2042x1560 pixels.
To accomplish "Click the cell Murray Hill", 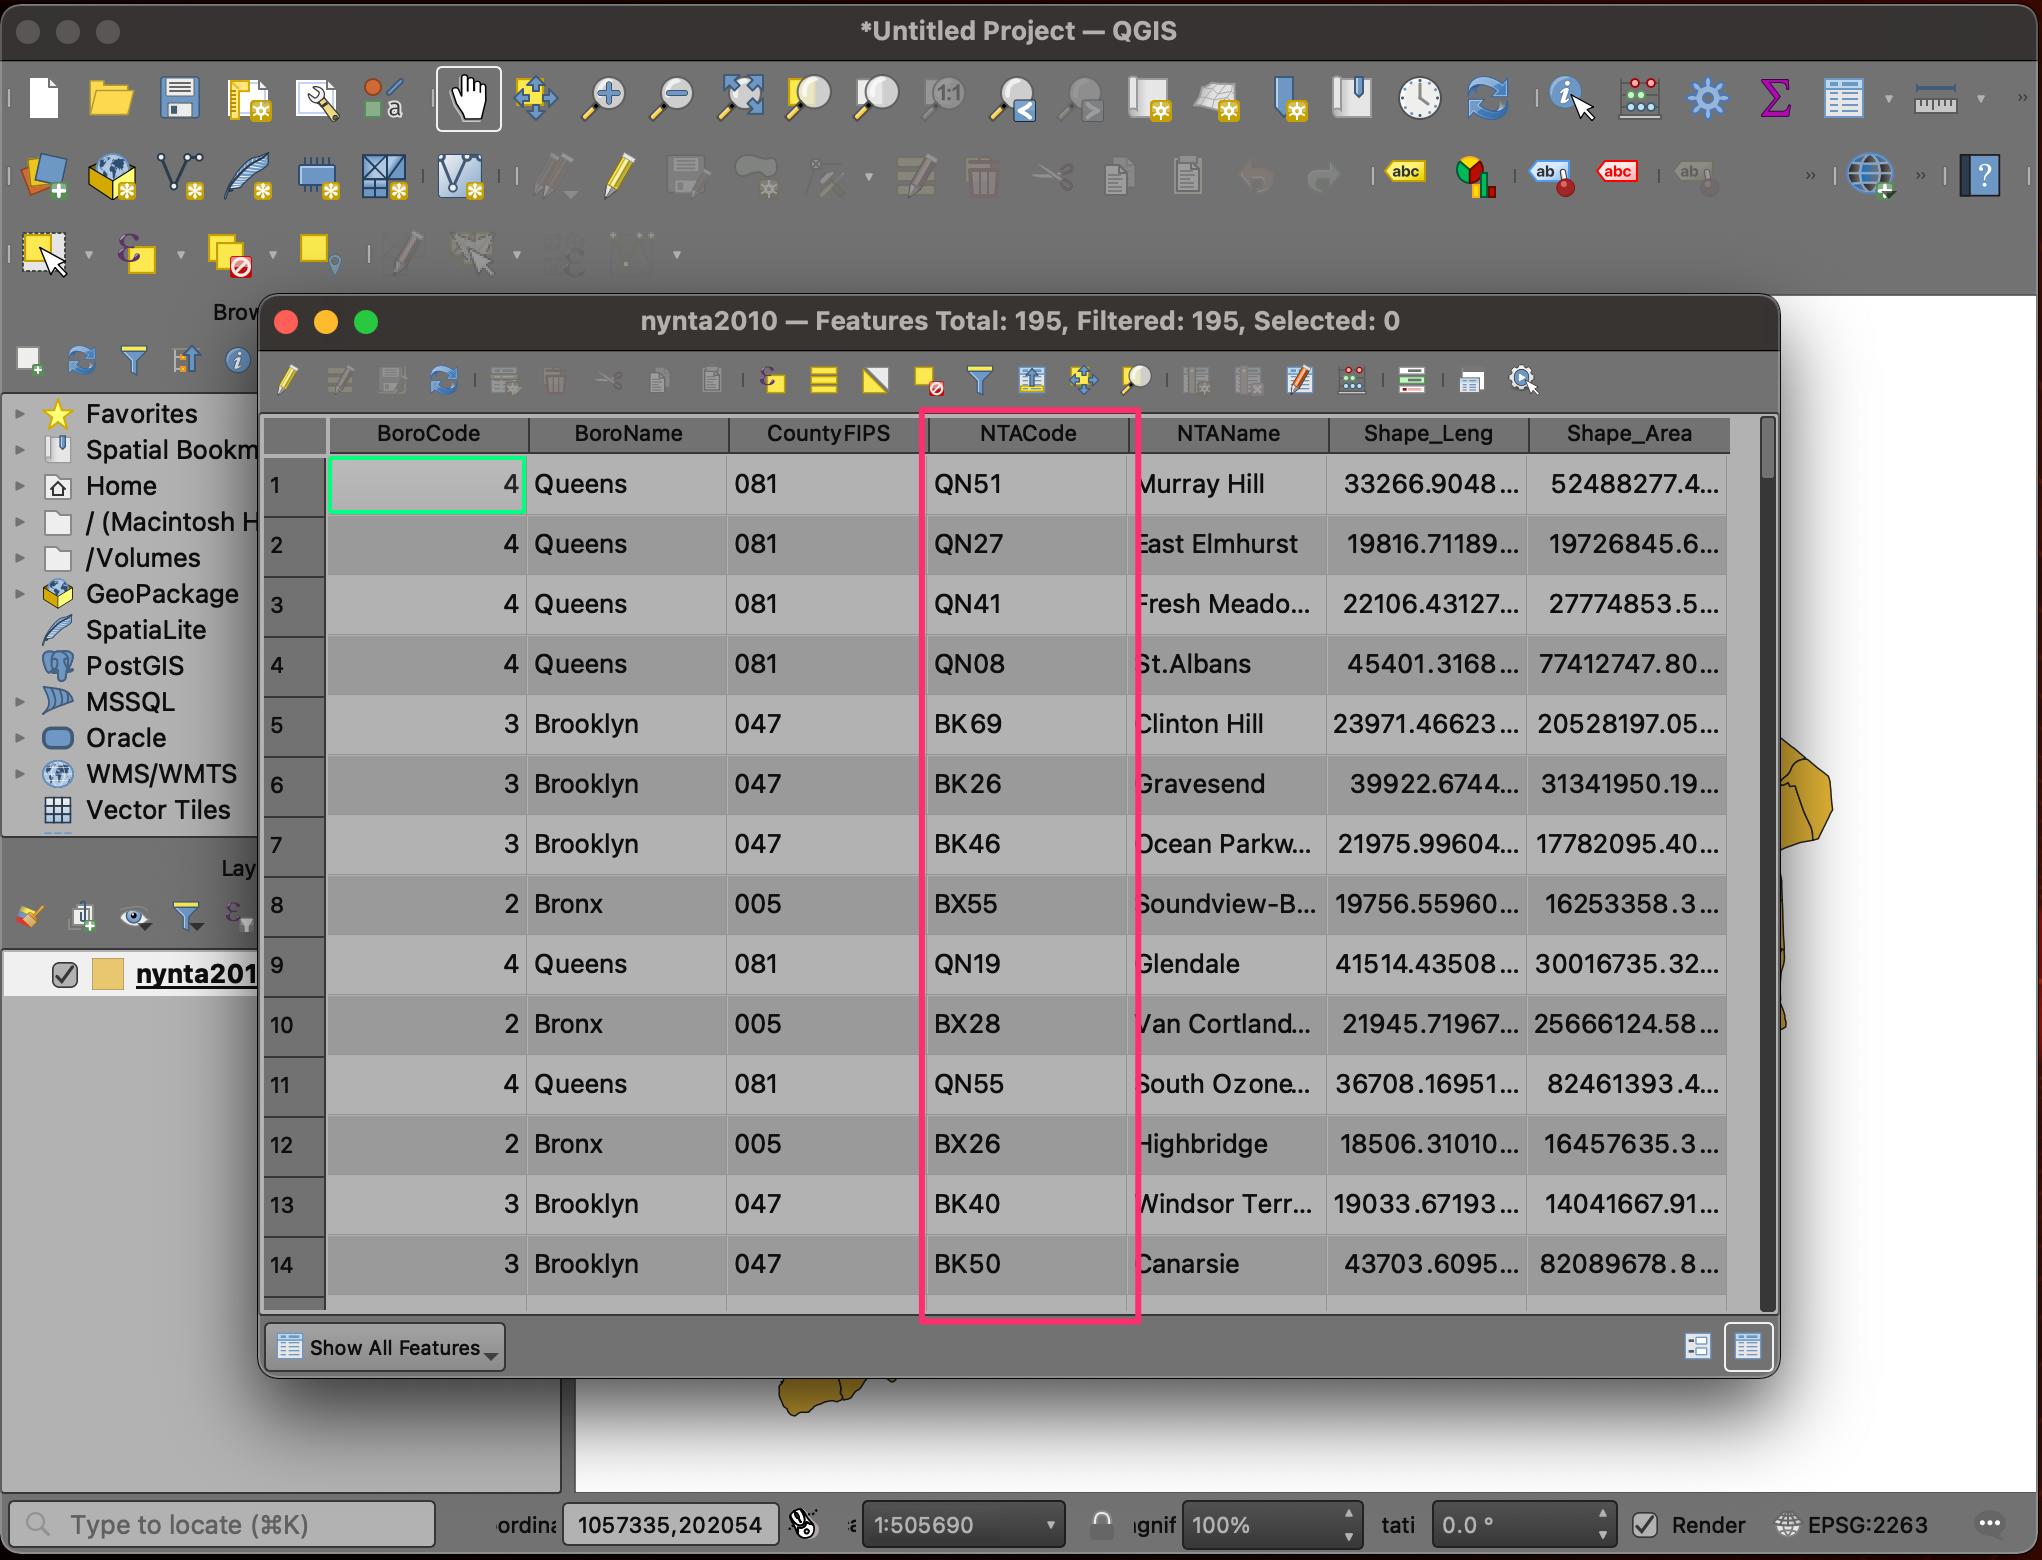I will 1227,484.
